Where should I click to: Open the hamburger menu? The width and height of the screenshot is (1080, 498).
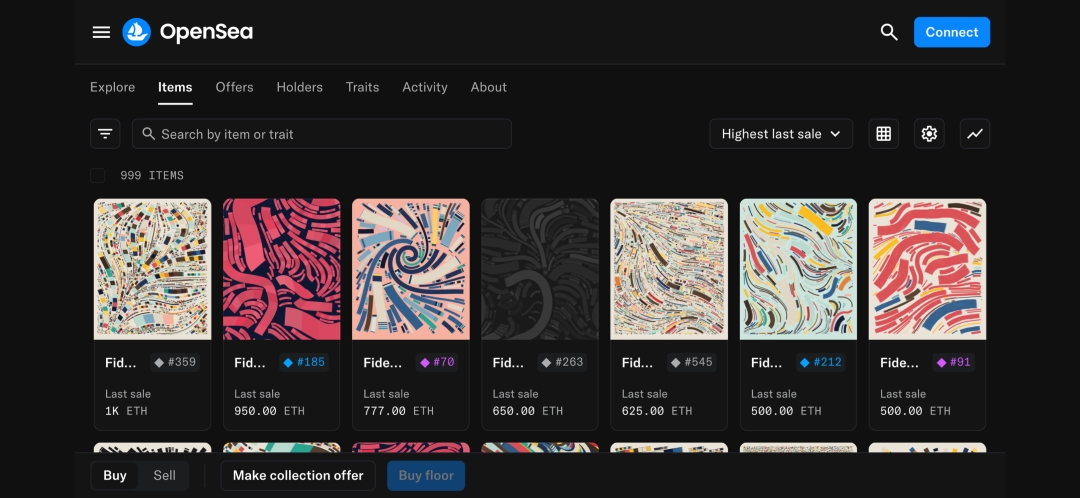coord(101,32)
